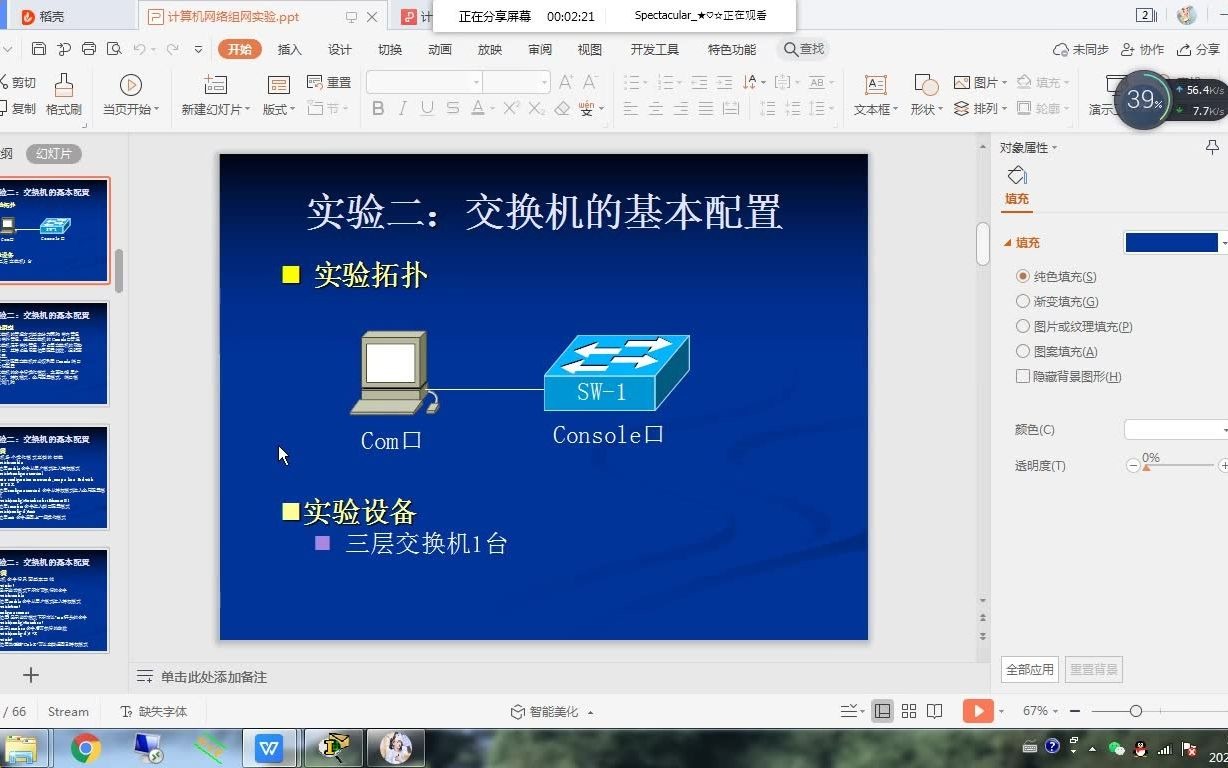
Task: Click the 全部应用 button
Action: (1029, 669)
